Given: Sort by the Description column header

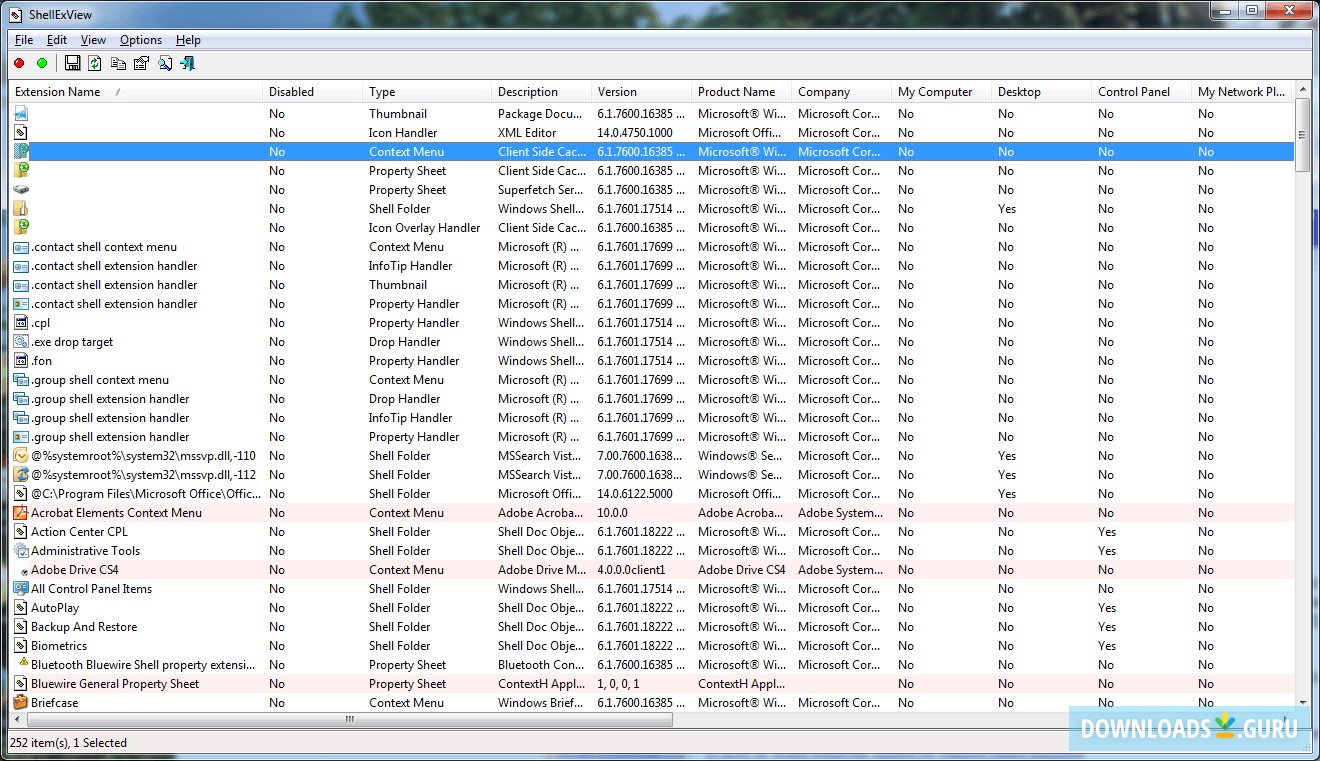Looking at the screenshot, I should 542,92.
